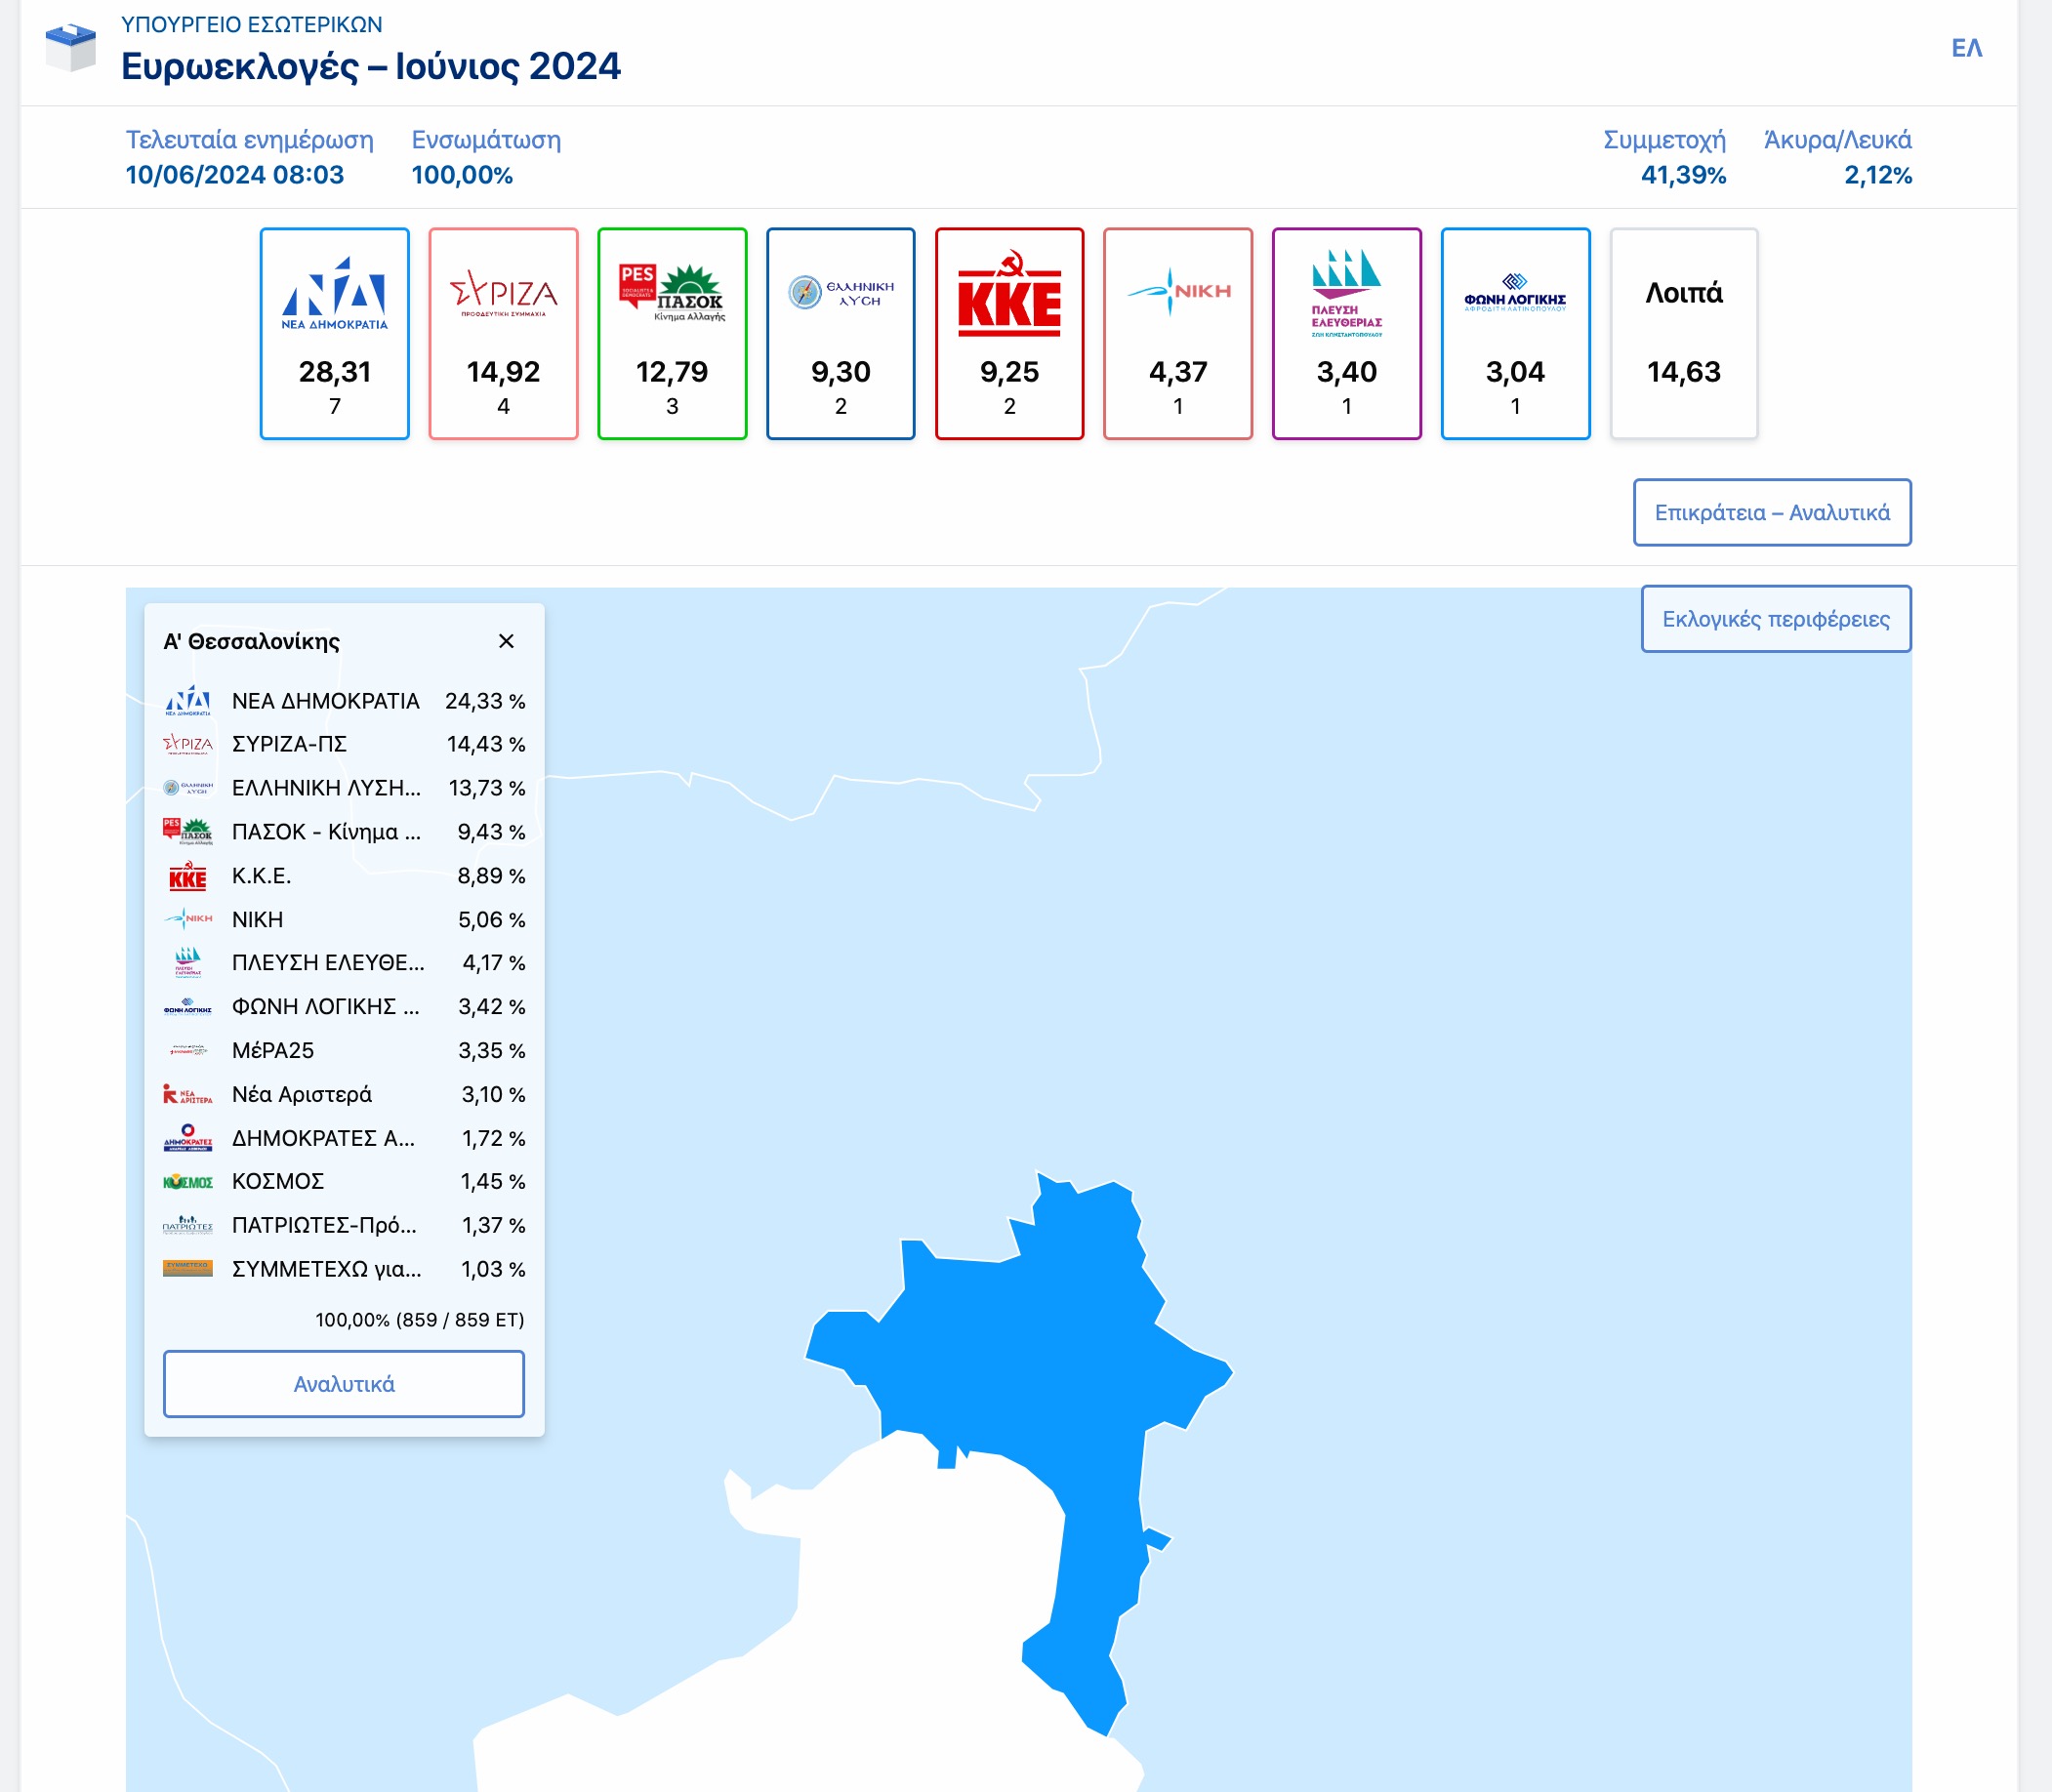Screen dimensions: 2052x1792
Task: Click the Α' Θεσσαλονίκης popup heading
Action: (252, 642)
